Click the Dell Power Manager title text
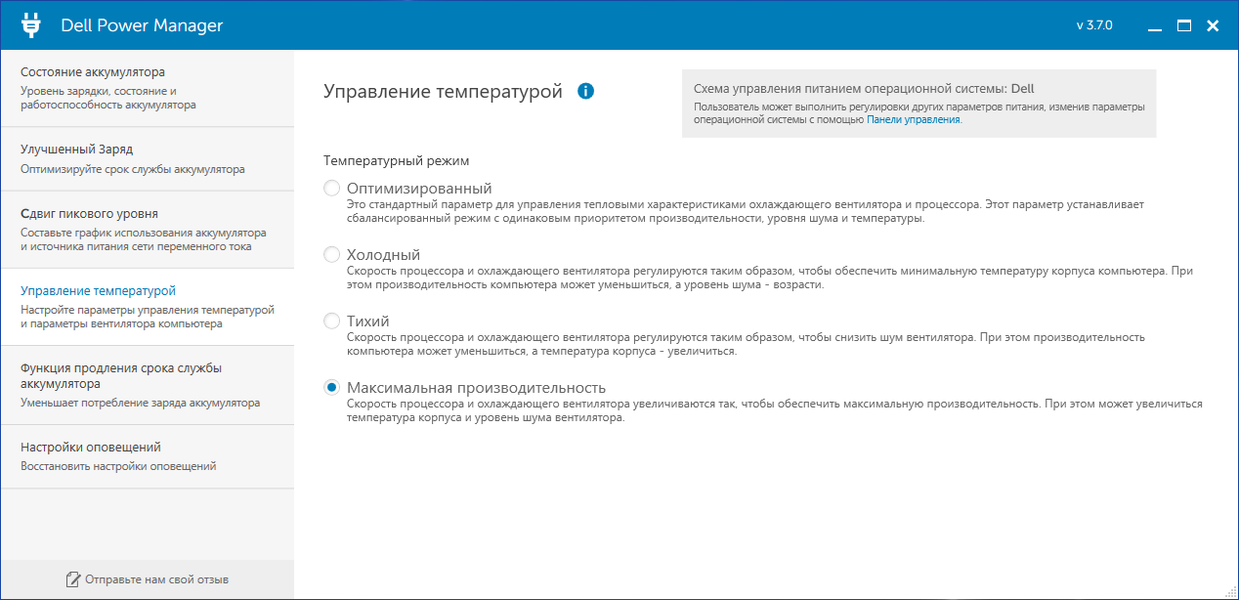This screenshot has width=1239, height=600. pyautogui.click(x=142, y=26)
